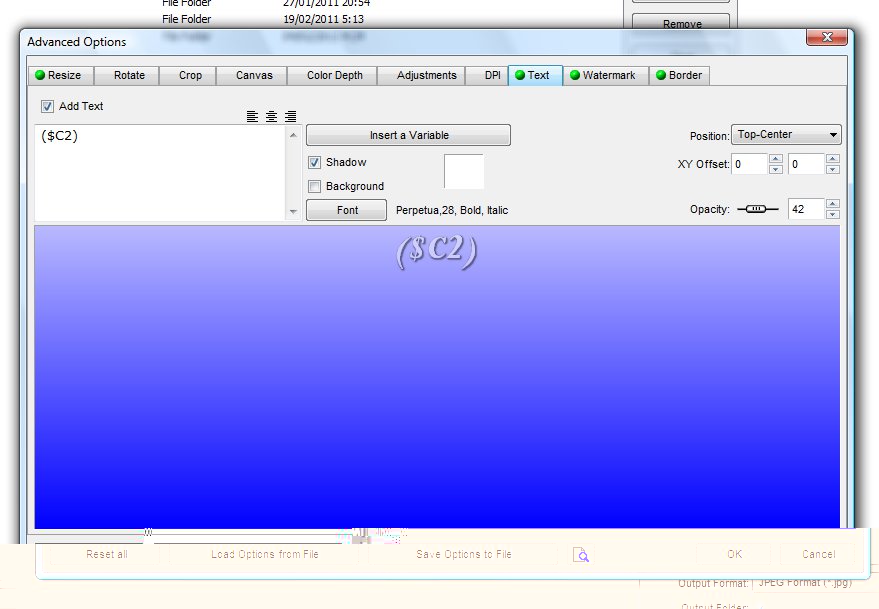Viewport: 879px width, 609px height.
Task: Disable the Shadow option
Action: [x=314, y=162]
